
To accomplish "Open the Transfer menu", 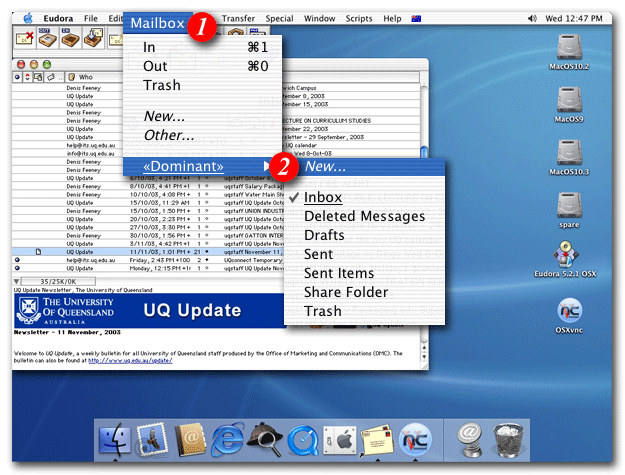I will pos(238,19).
